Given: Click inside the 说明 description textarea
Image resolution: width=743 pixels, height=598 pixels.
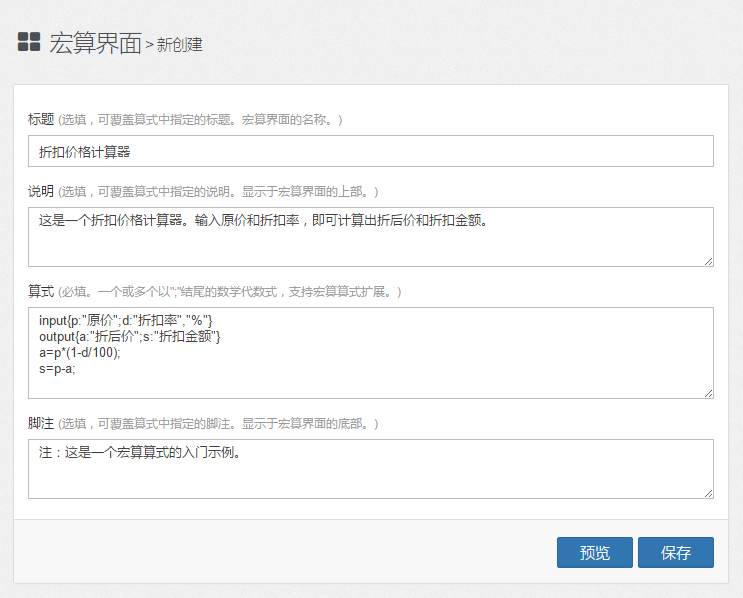Looking at the screenshot, I should click(x=371, y=237).
